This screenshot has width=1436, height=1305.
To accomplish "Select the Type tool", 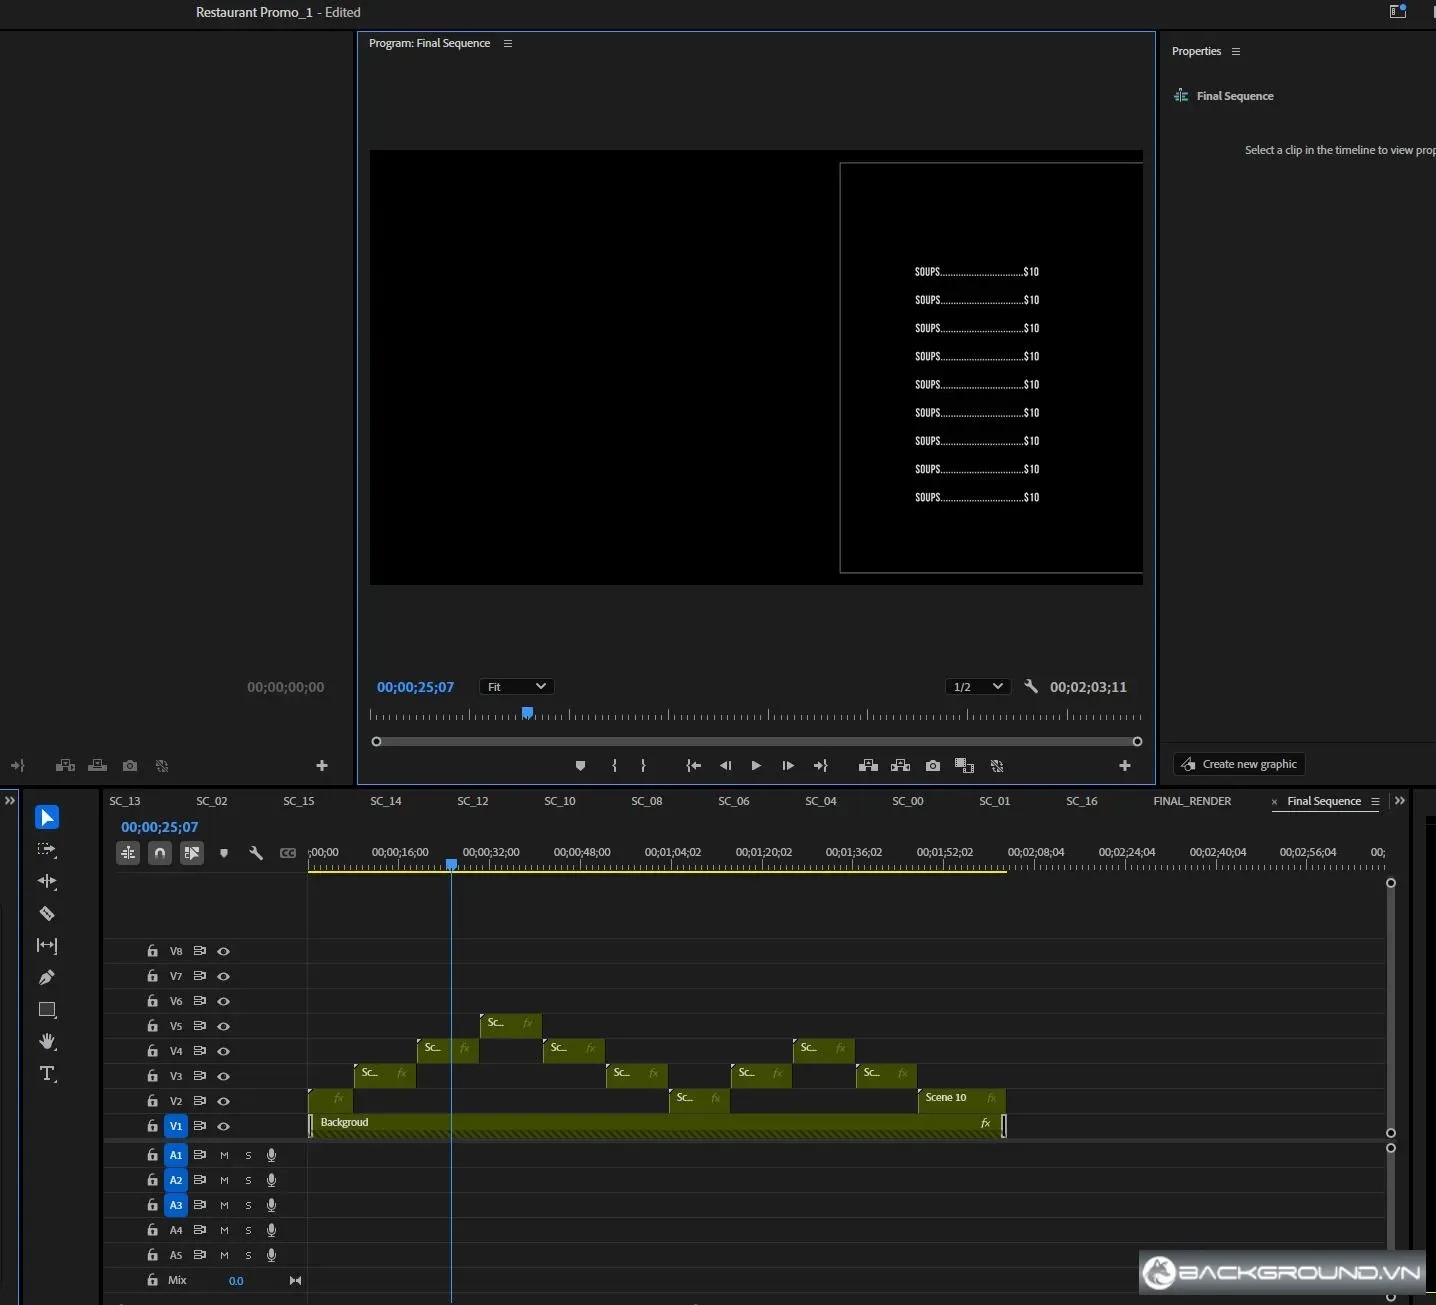I will click(47, 1074).
